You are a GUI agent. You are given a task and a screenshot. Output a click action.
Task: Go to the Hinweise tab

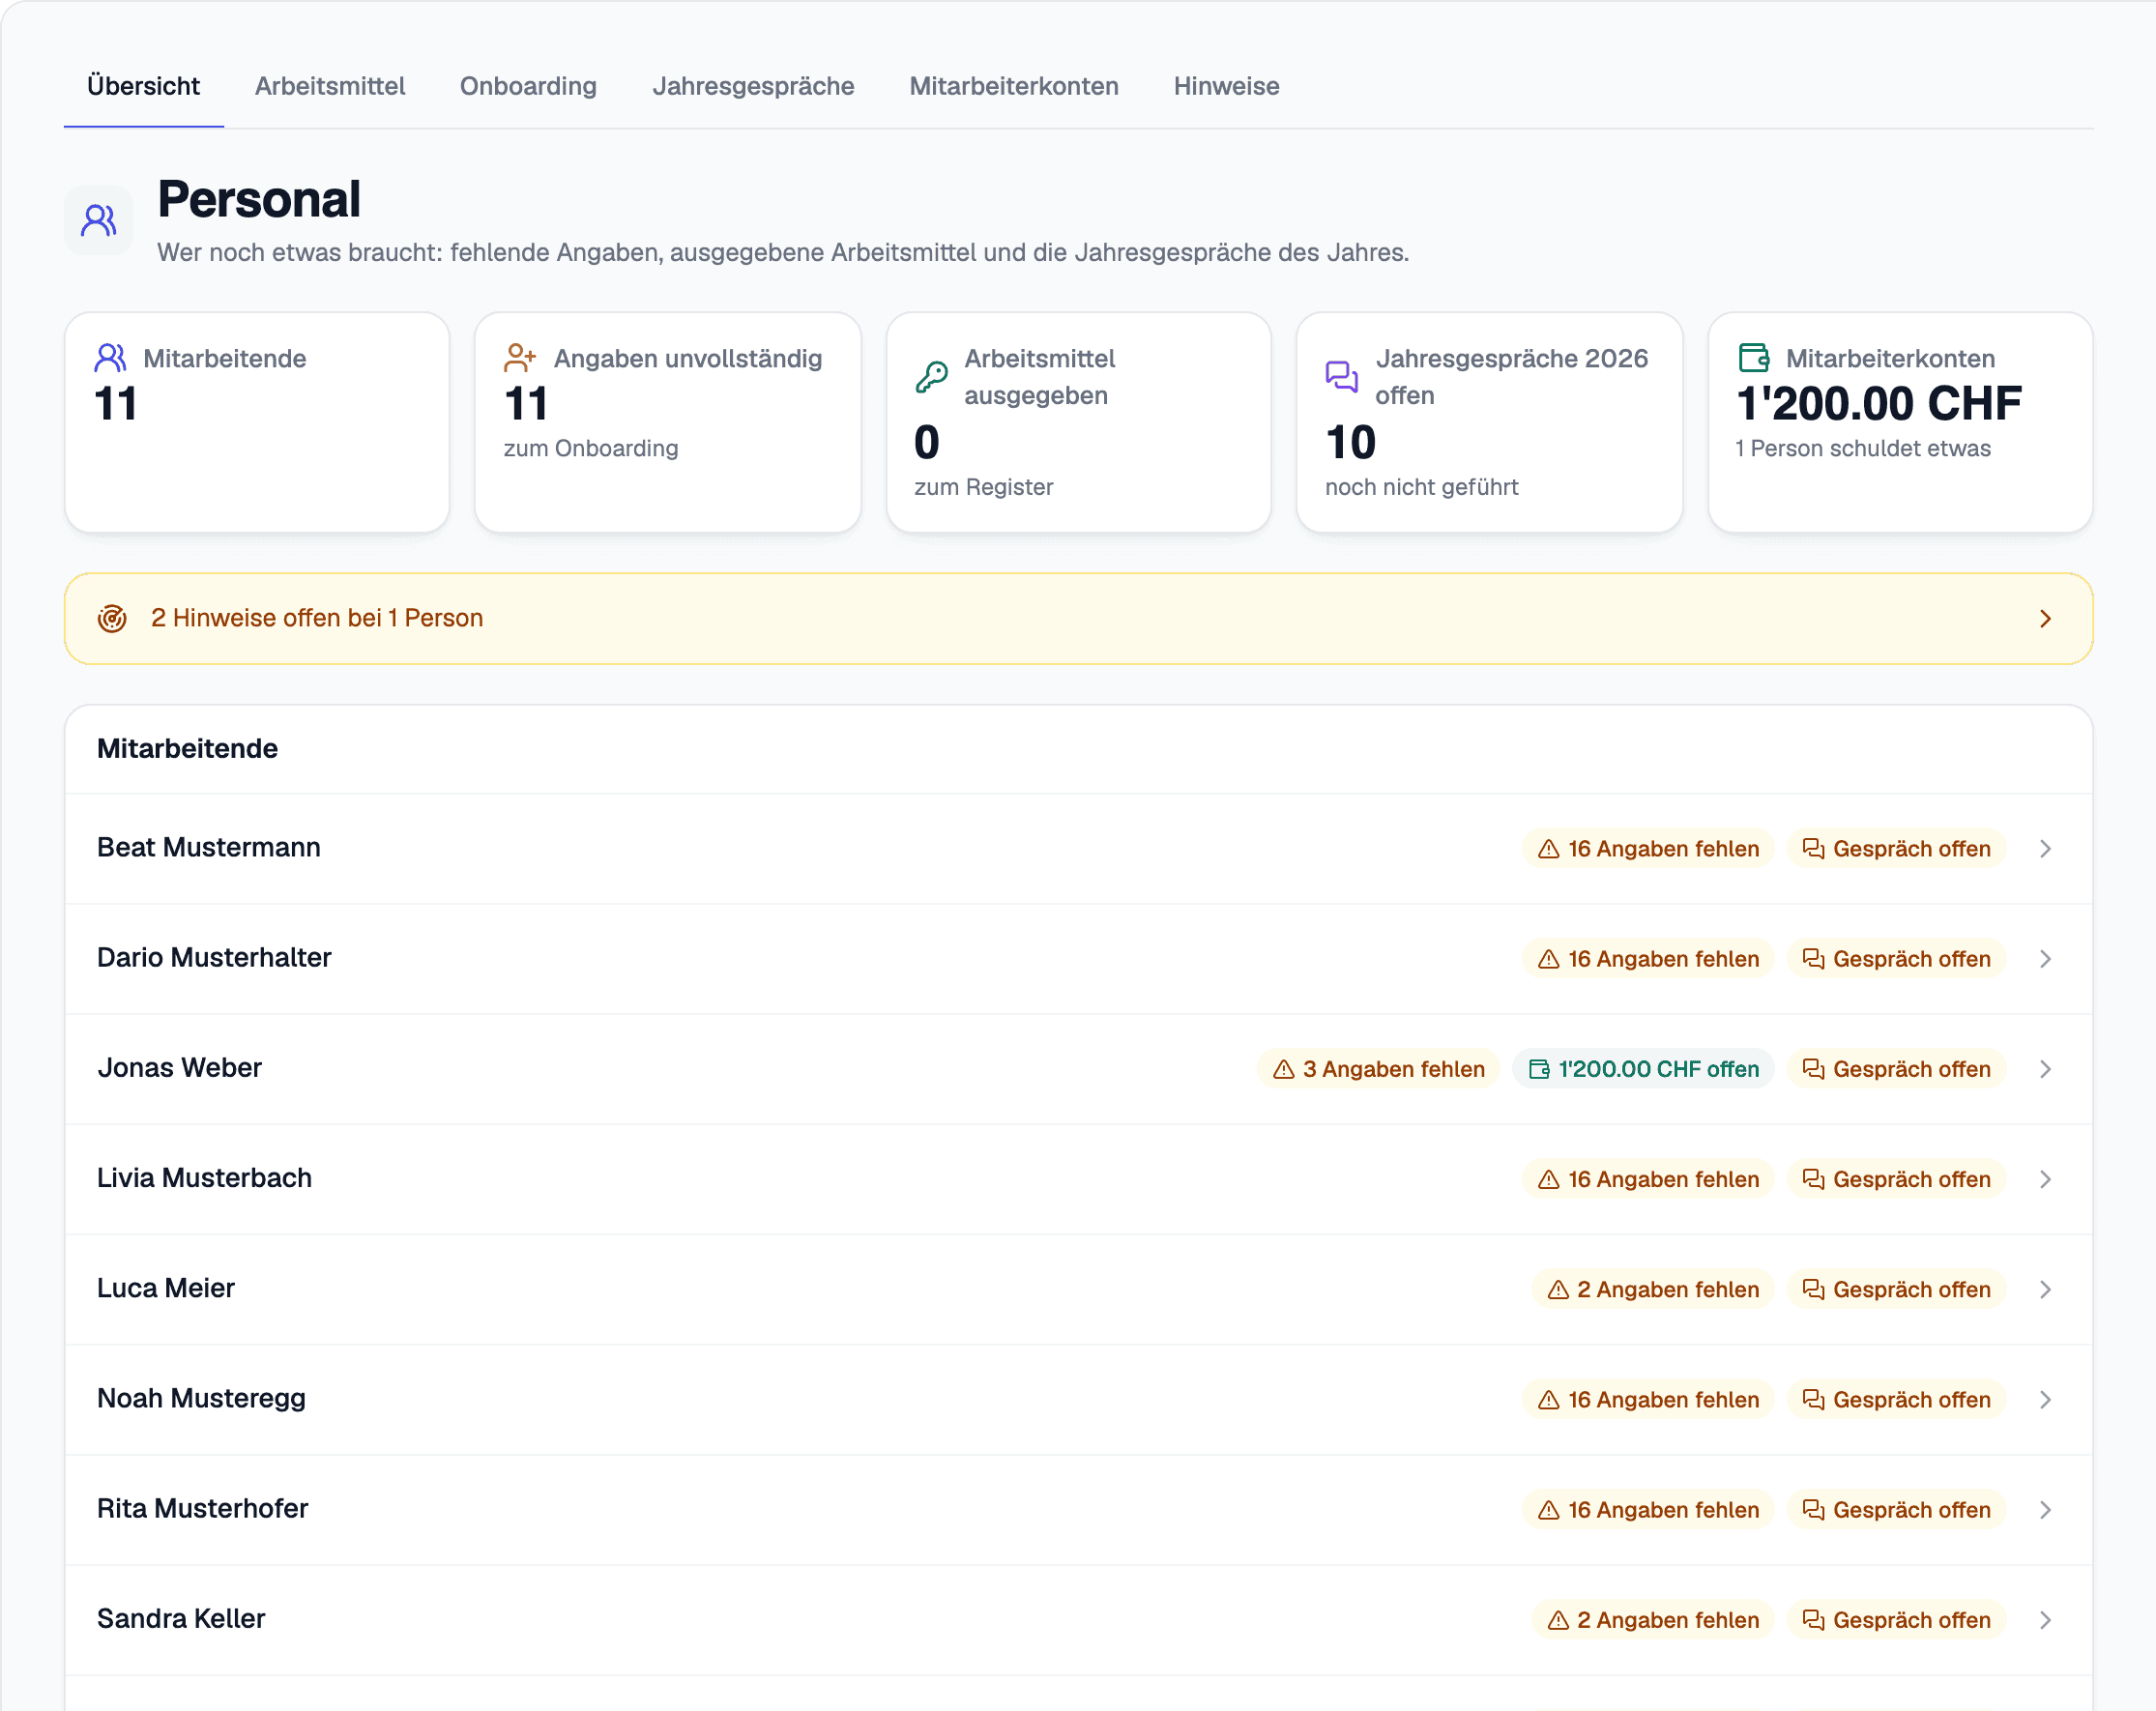1227,86
